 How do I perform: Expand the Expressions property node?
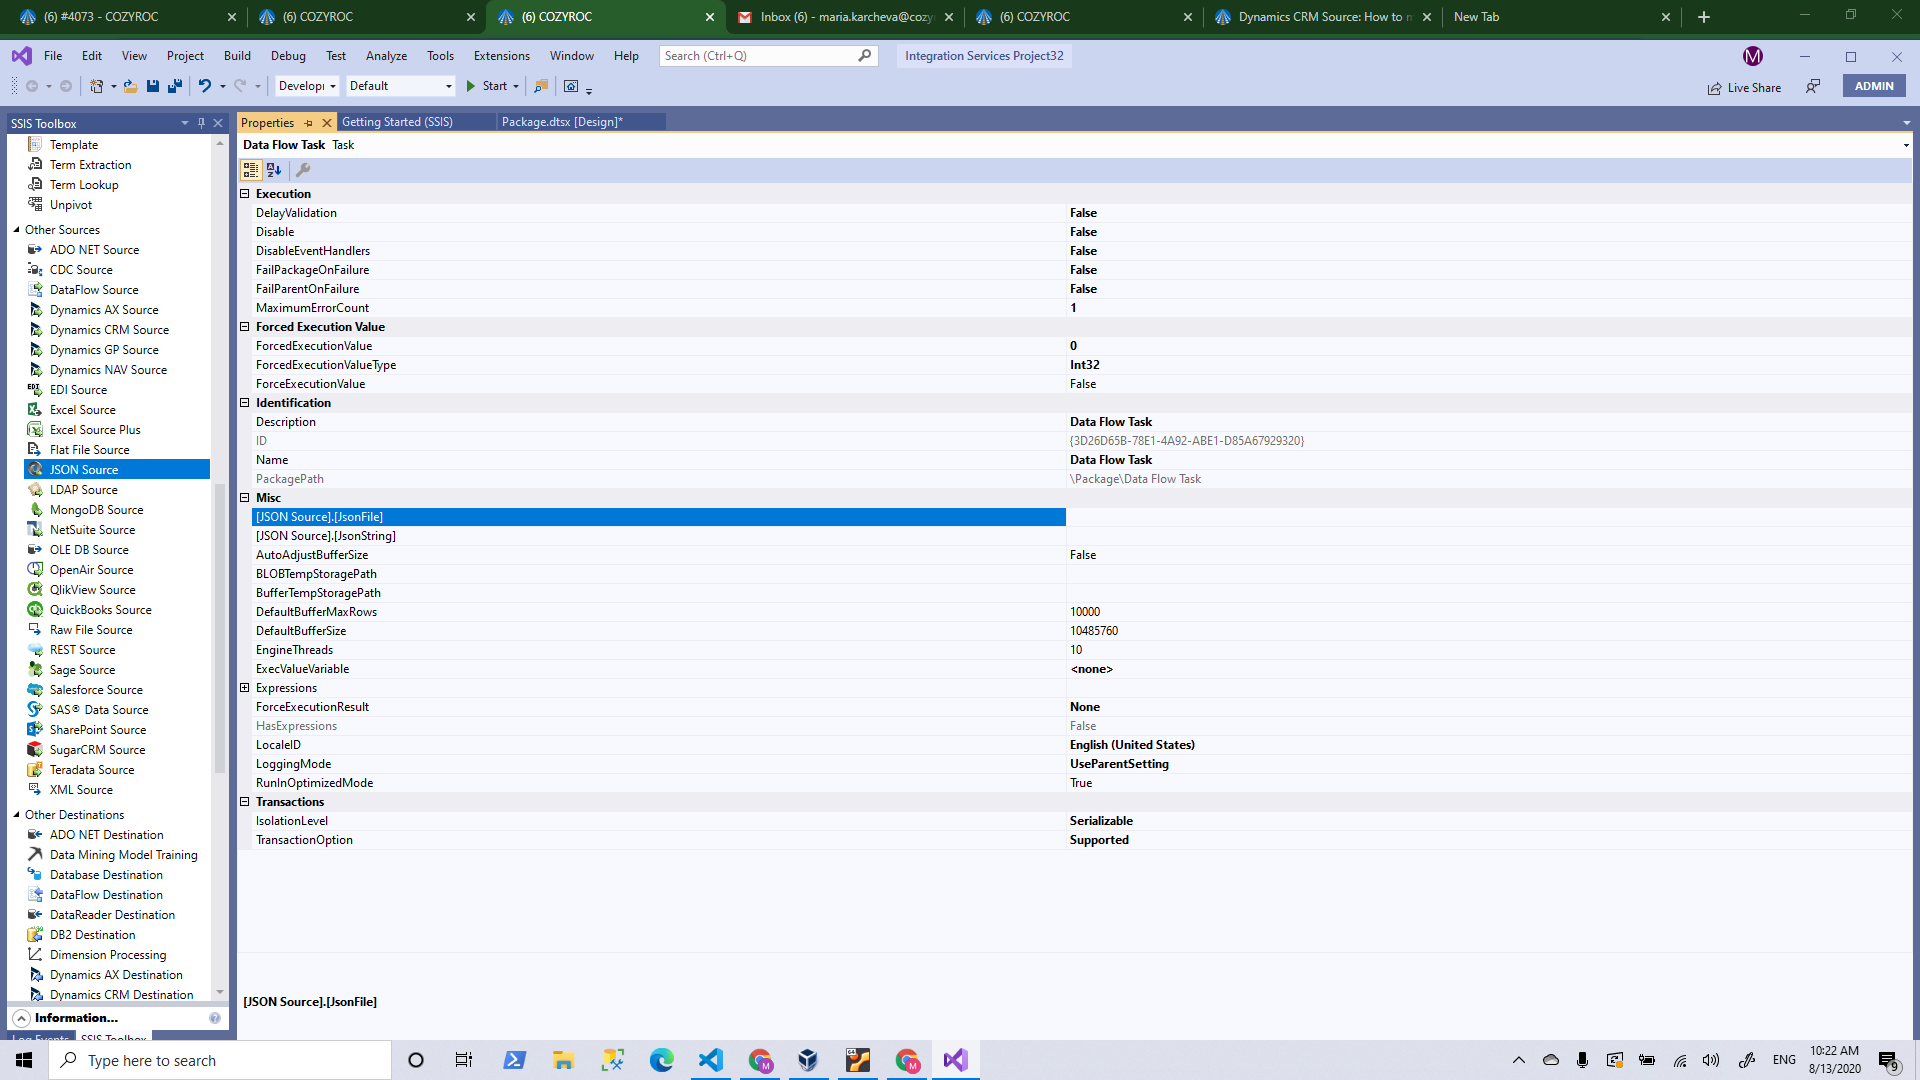pyautogui.click(x=245, y=688)
